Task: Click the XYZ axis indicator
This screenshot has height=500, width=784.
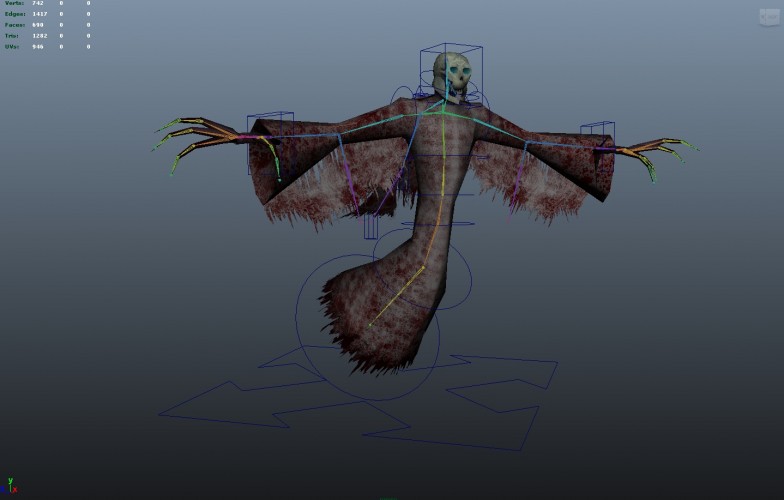Action: point(10,486)
